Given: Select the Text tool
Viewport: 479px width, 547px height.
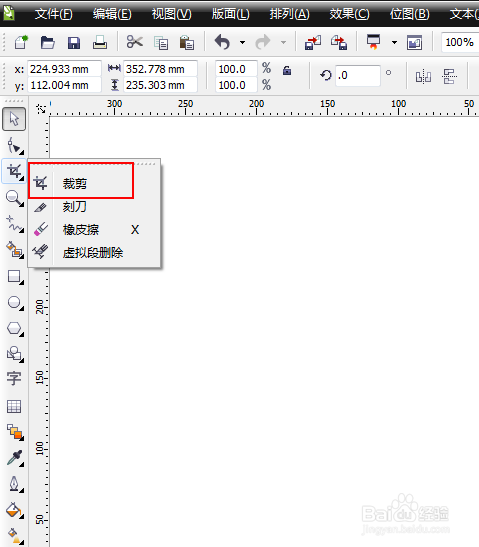Looking at the screenshot, I should pyautogui.click(x=14, y=379).
